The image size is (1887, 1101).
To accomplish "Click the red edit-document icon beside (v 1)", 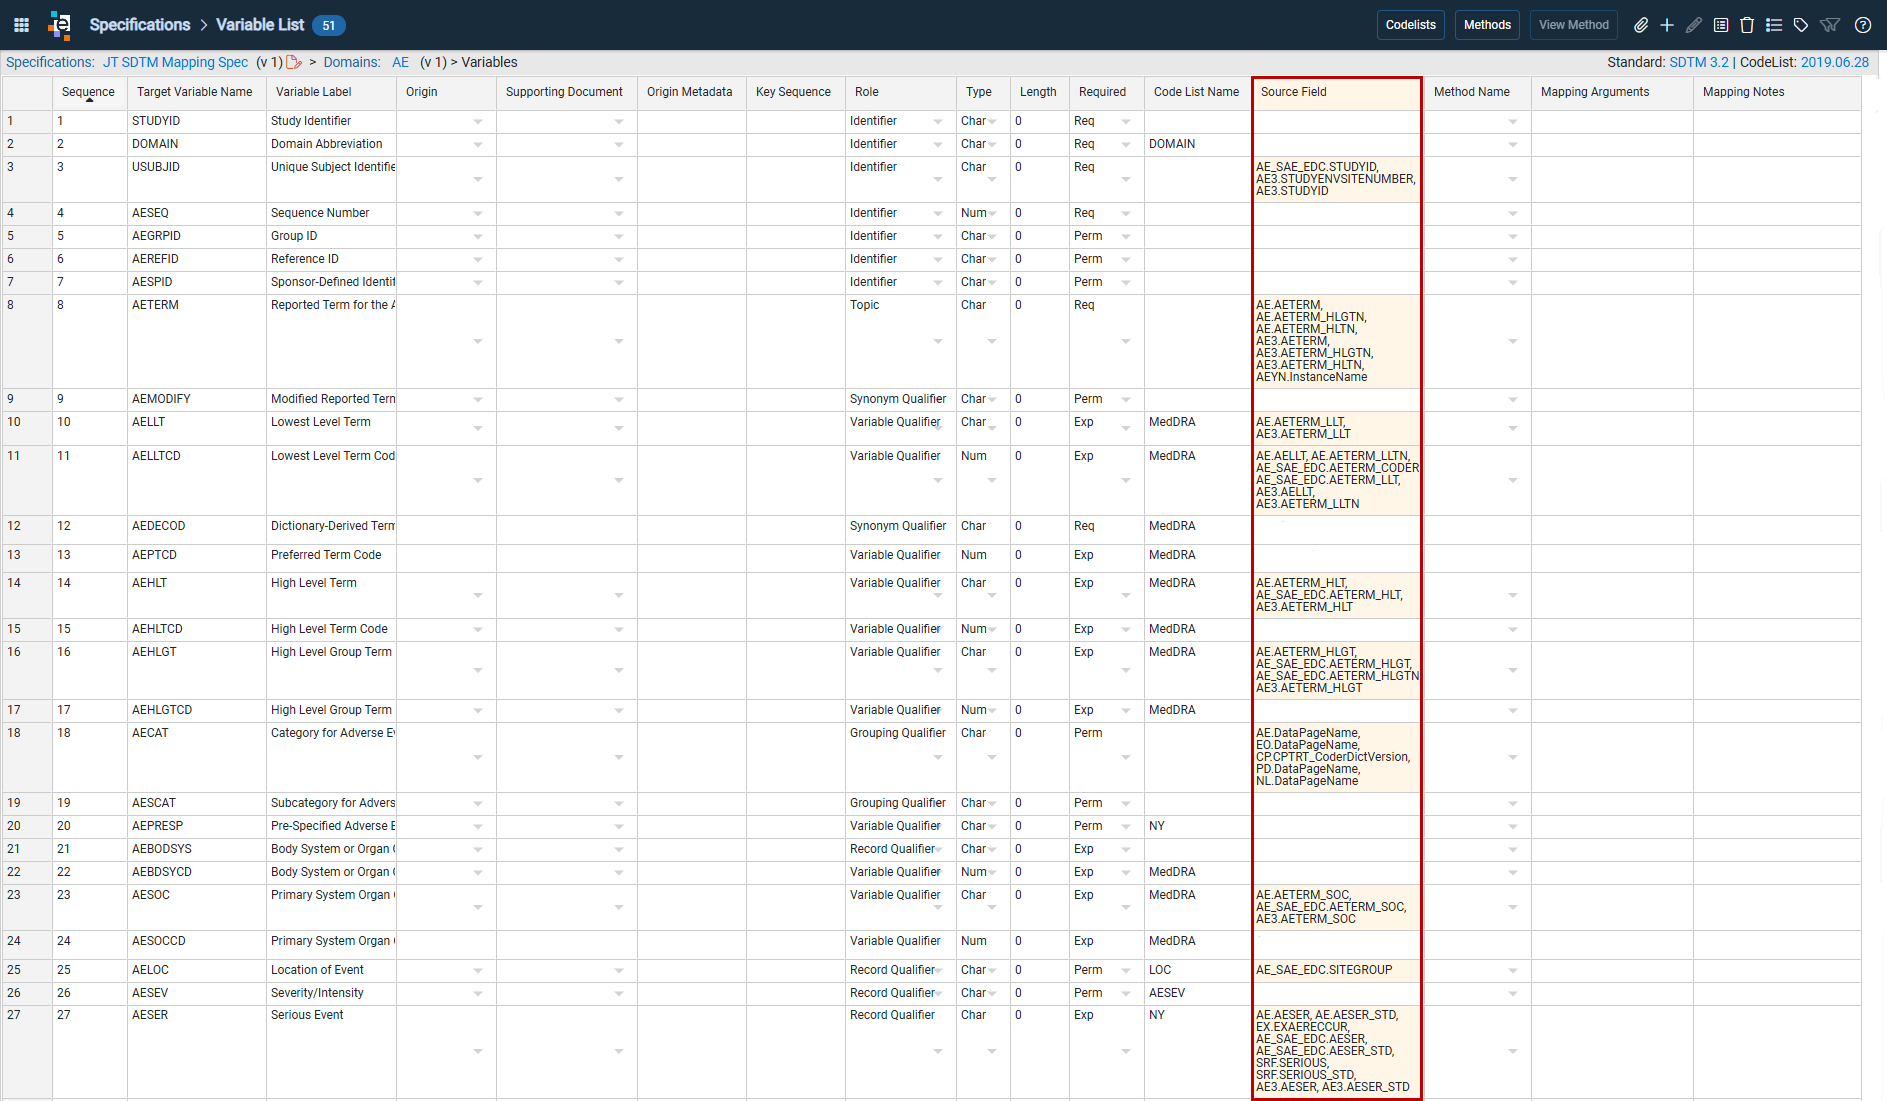I will tap(294, 62).
